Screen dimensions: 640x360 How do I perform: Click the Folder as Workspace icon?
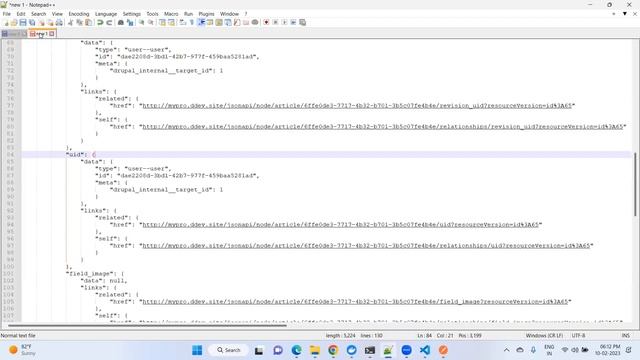tap(246, 22)
